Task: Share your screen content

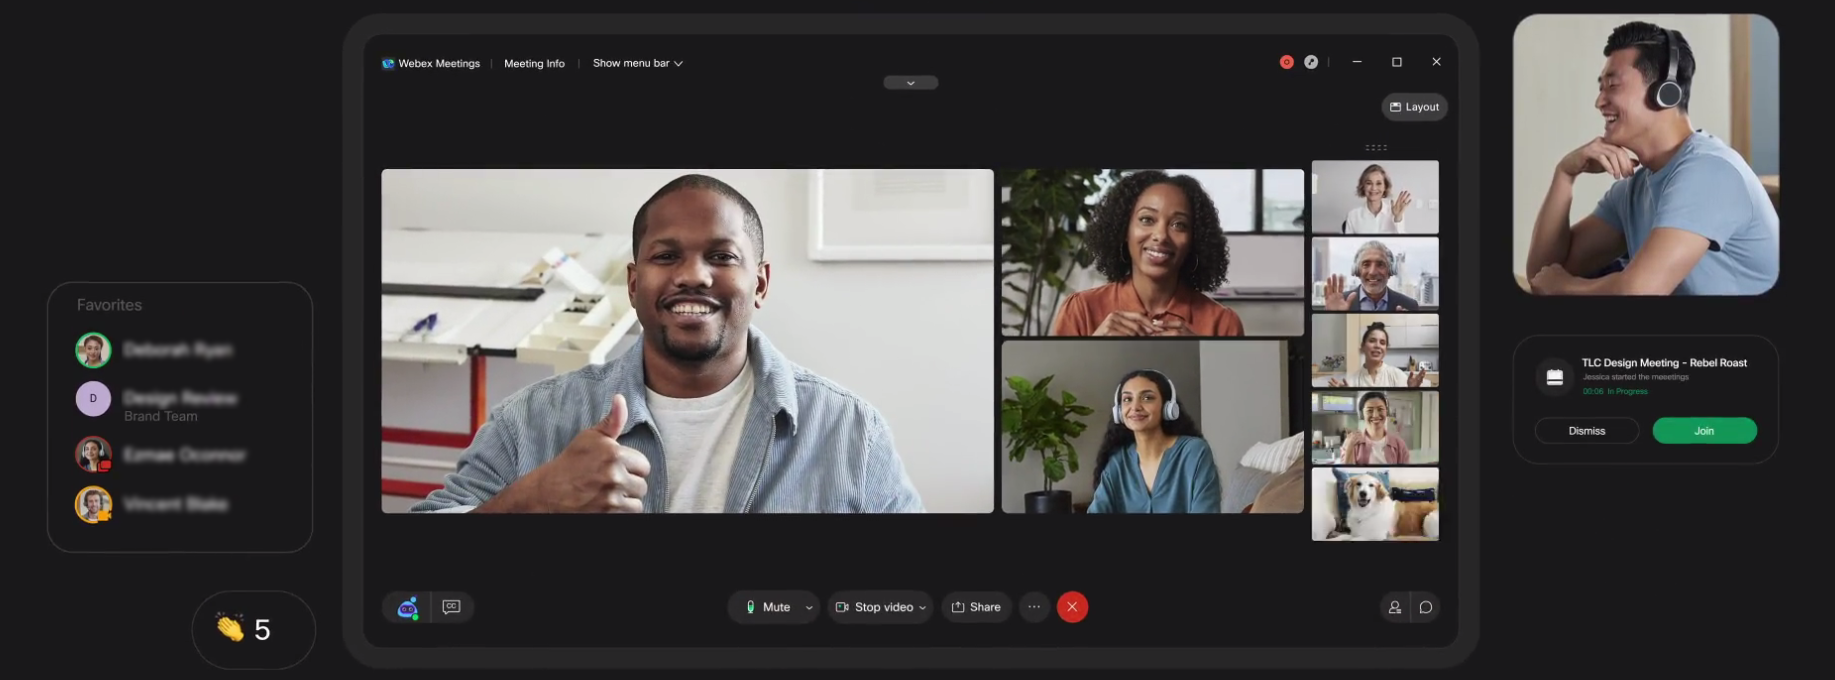Action: pyautogui.click(x=976, y=607)
